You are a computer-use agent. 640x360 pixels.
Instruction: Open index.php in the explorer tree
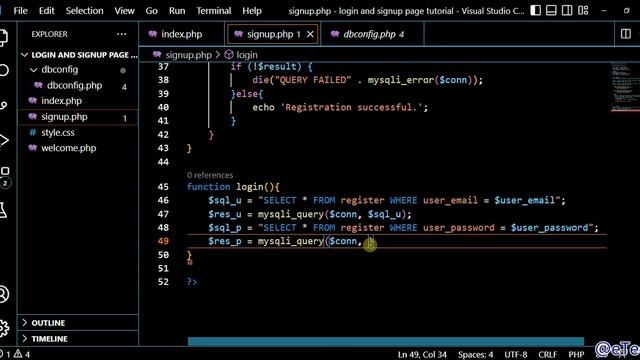pyautogui.click(x=61, y=101)
